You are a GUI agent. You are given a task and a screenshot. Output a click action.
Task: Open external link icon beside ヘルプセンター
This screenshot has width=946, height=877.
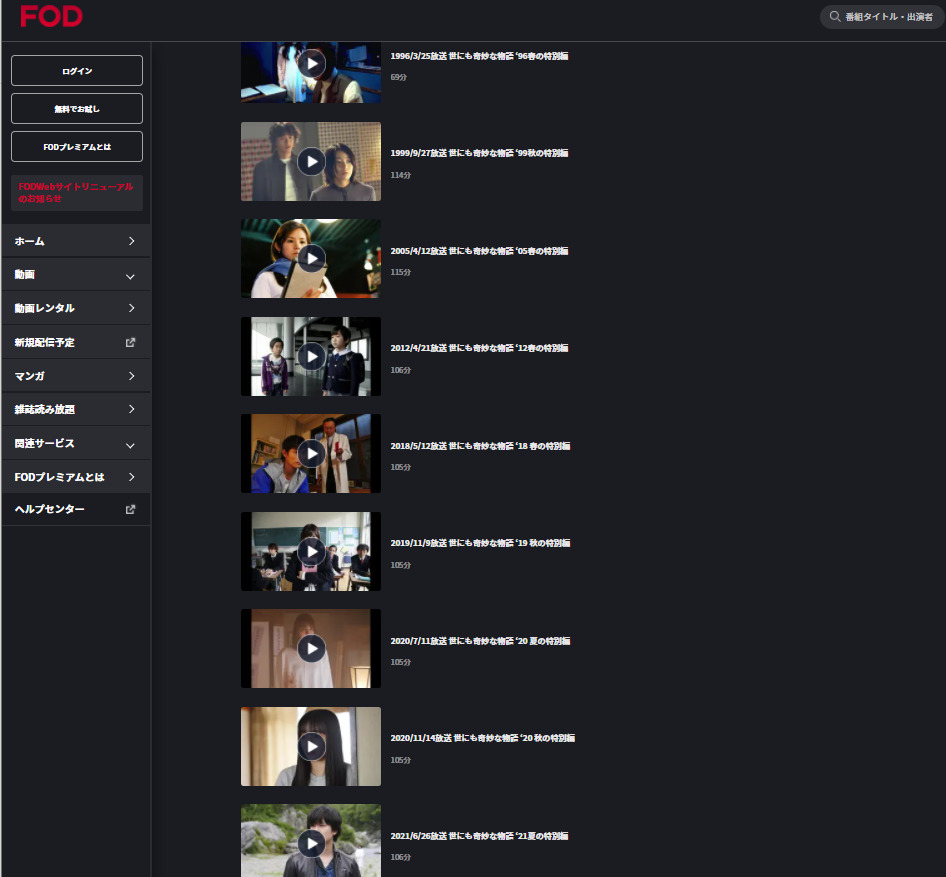tap(130, 509)
